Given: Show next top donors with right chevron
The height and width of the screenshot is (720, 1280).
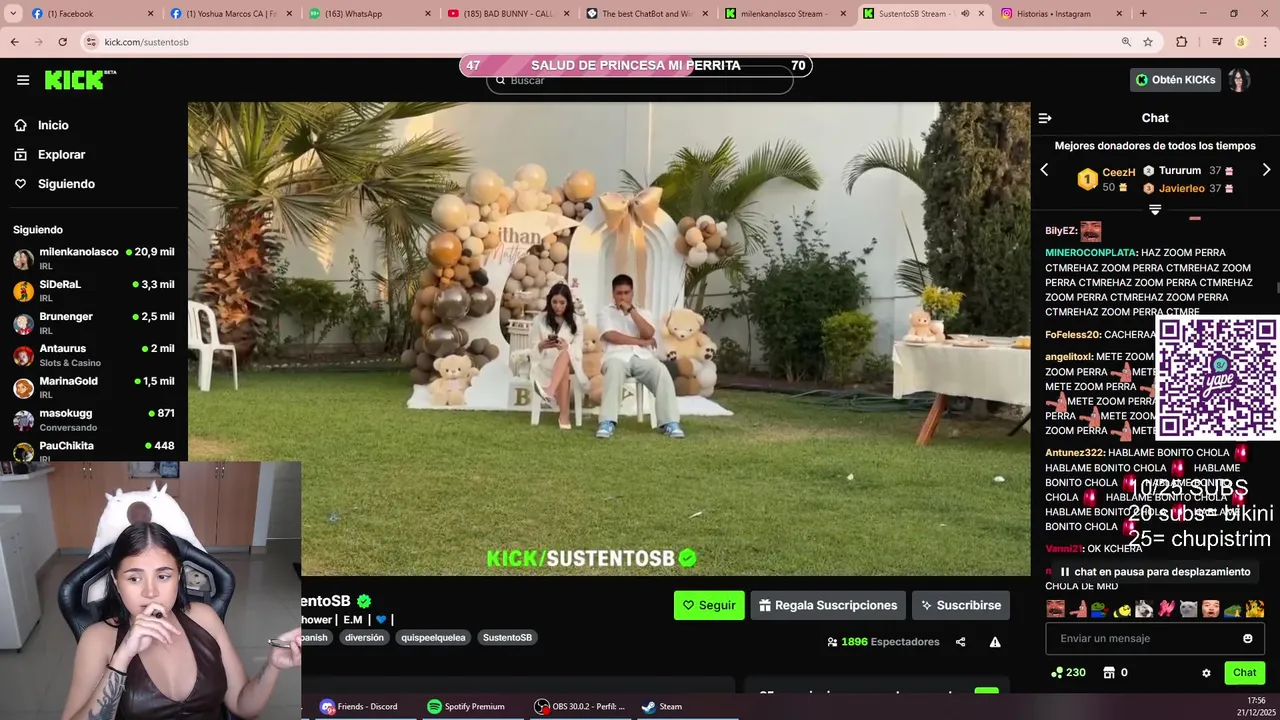Looking at the screenshot, I should coord(1266,170).
